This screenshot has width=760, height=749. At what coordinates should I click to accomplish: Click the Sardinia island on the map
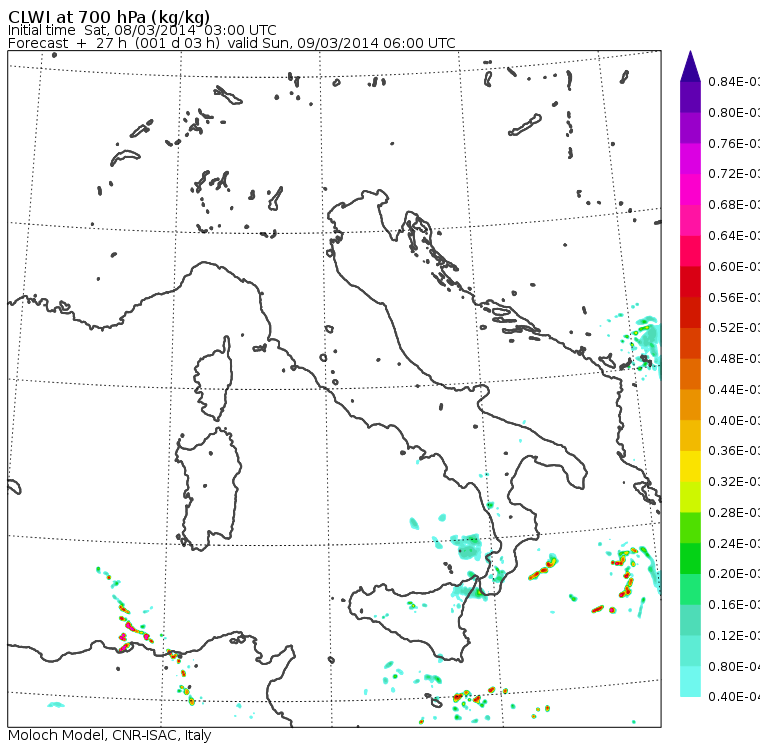tap(208, 490)
